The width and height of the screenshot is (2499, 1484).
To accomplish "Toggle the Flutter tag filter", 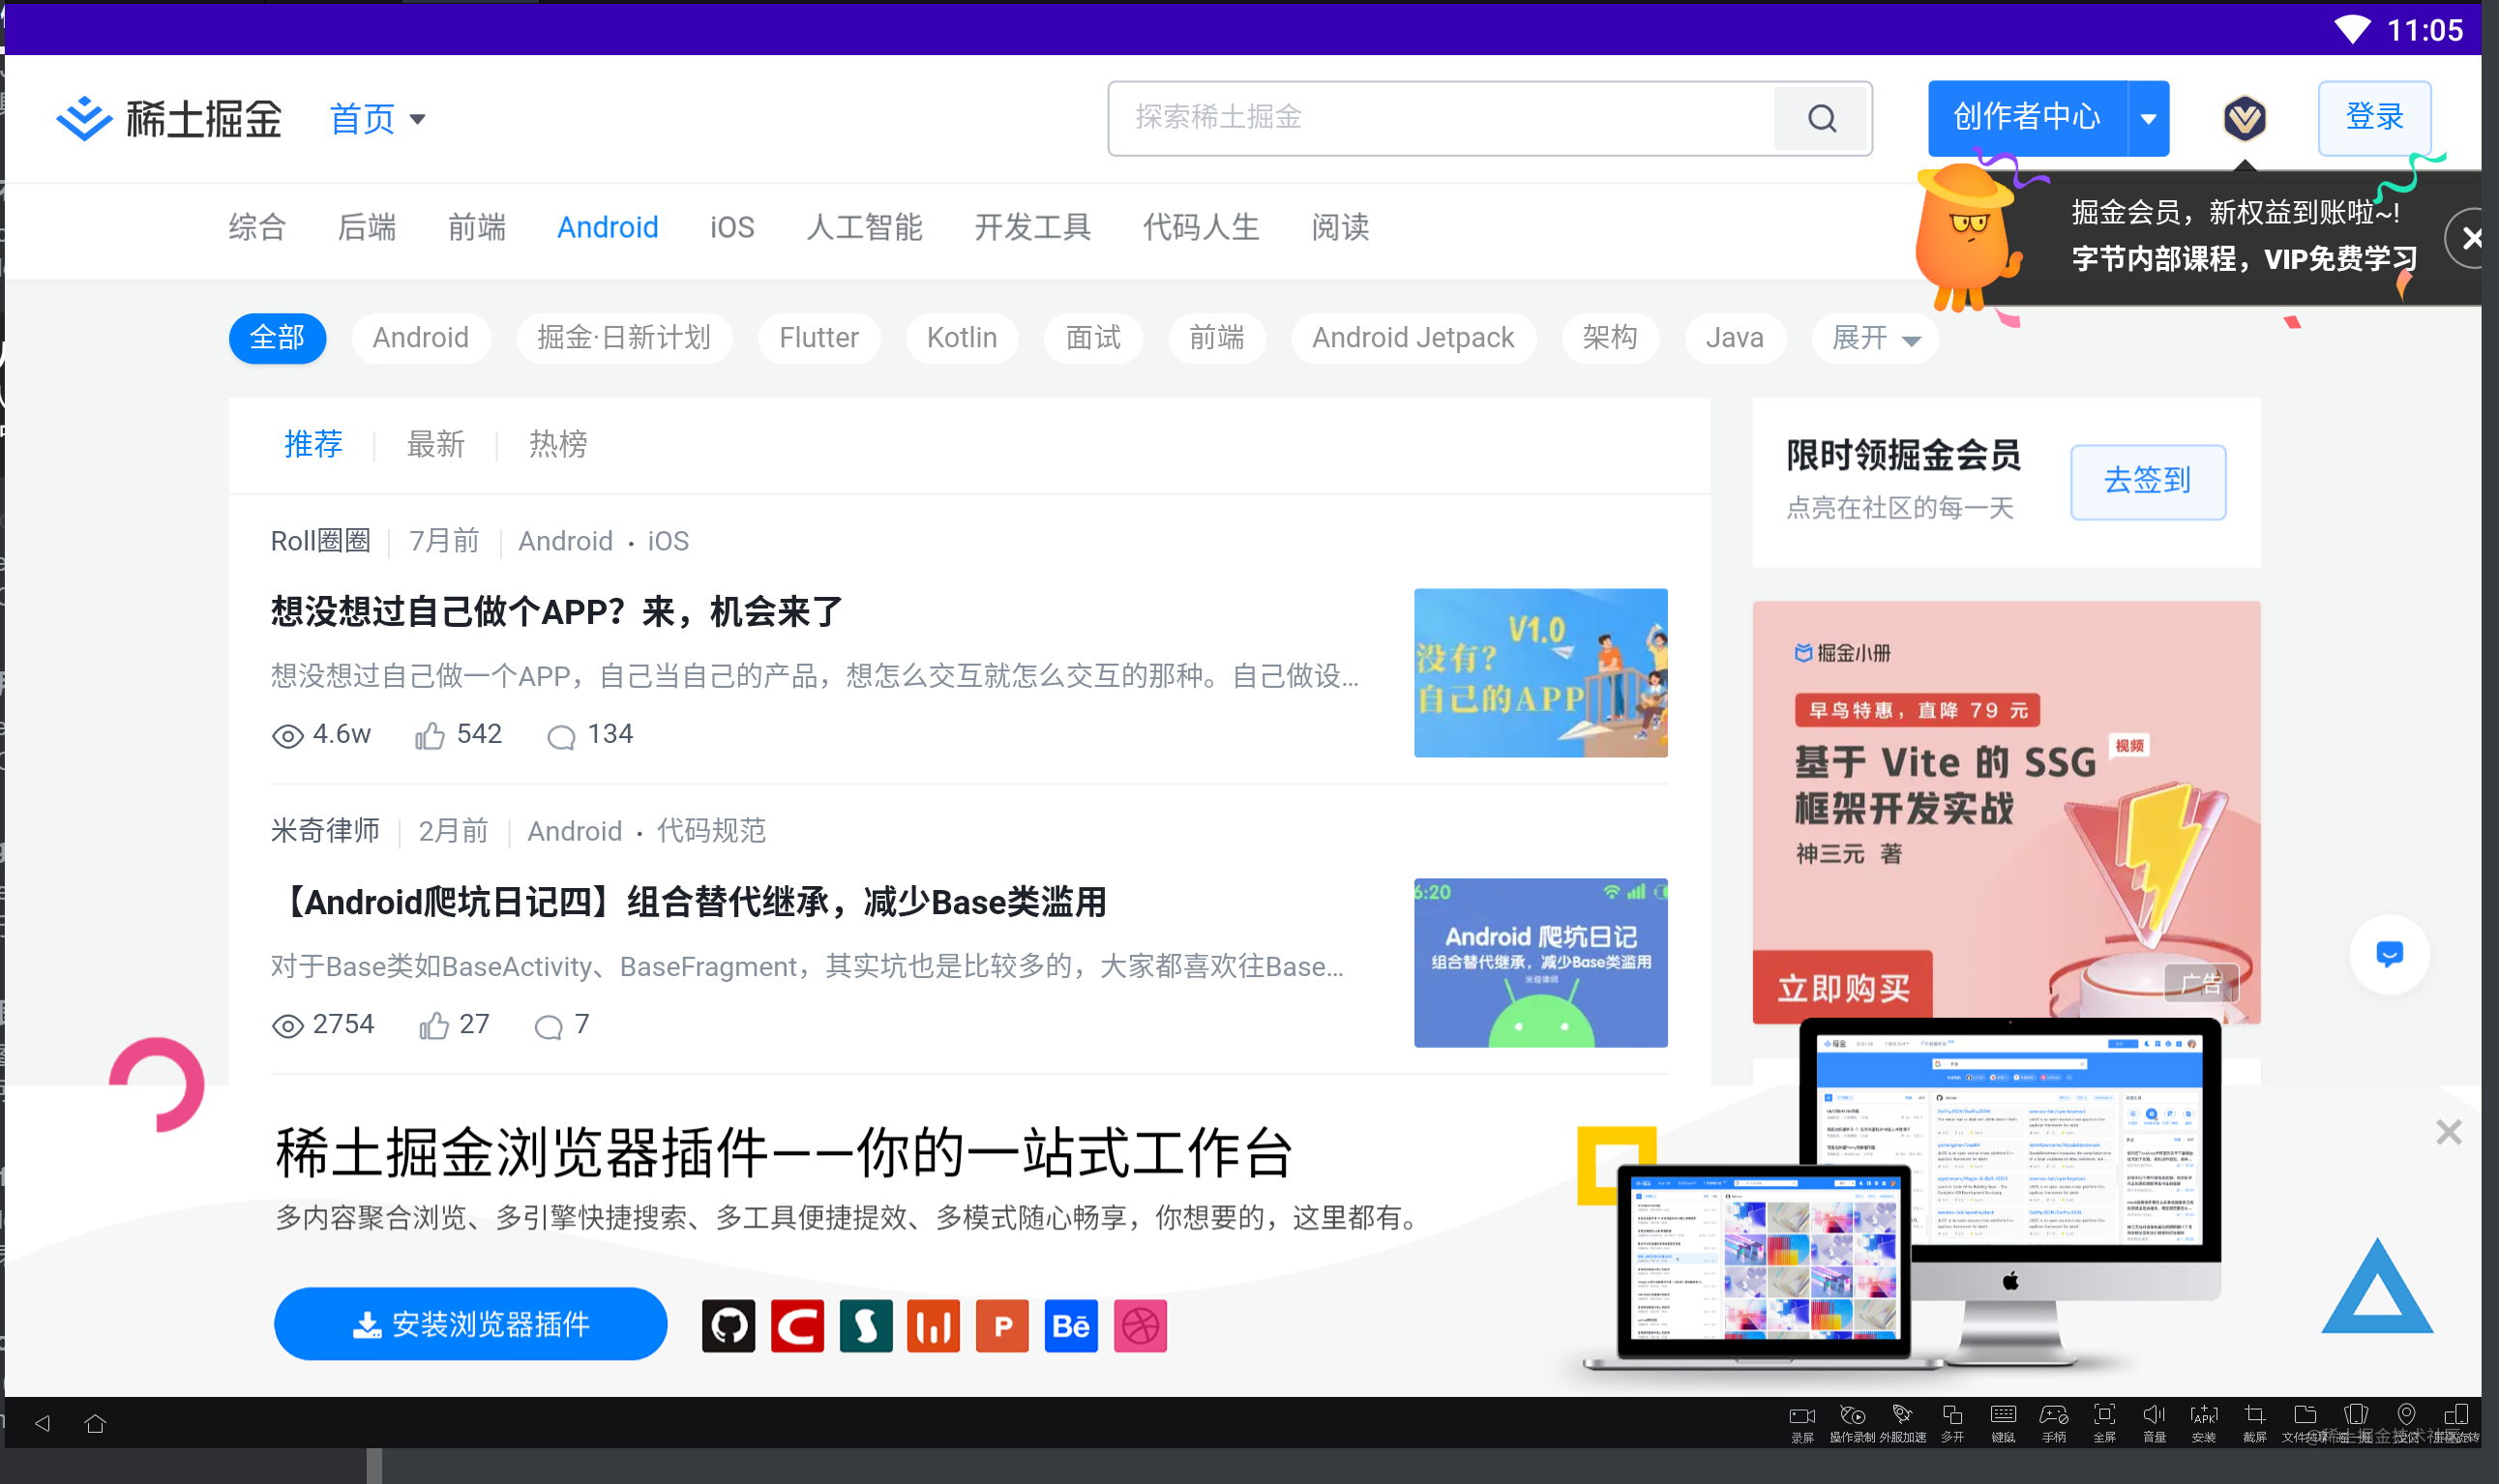I will [818, 338].
